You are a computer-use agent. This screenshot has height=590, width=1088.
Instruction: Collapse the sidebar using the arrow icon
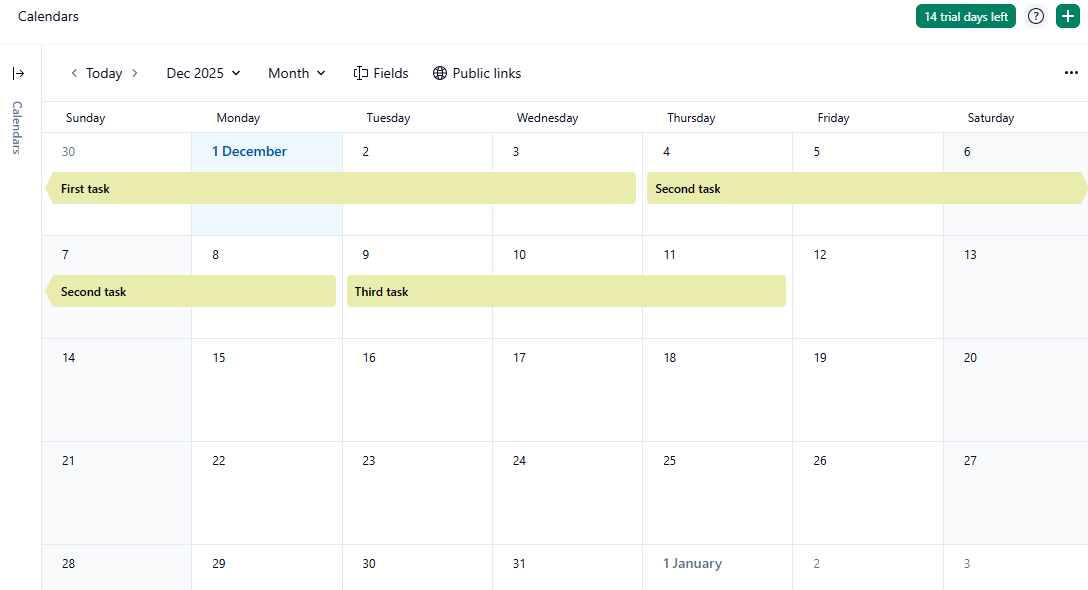18,72
